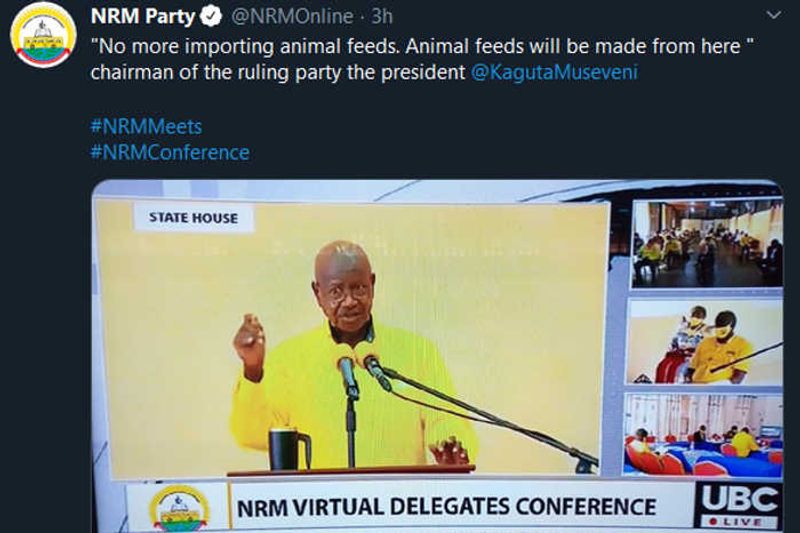Open the NRM Party profile avatar
This screenshot has height=533, width=800.
pyautogui.click(x=43, y=35)
